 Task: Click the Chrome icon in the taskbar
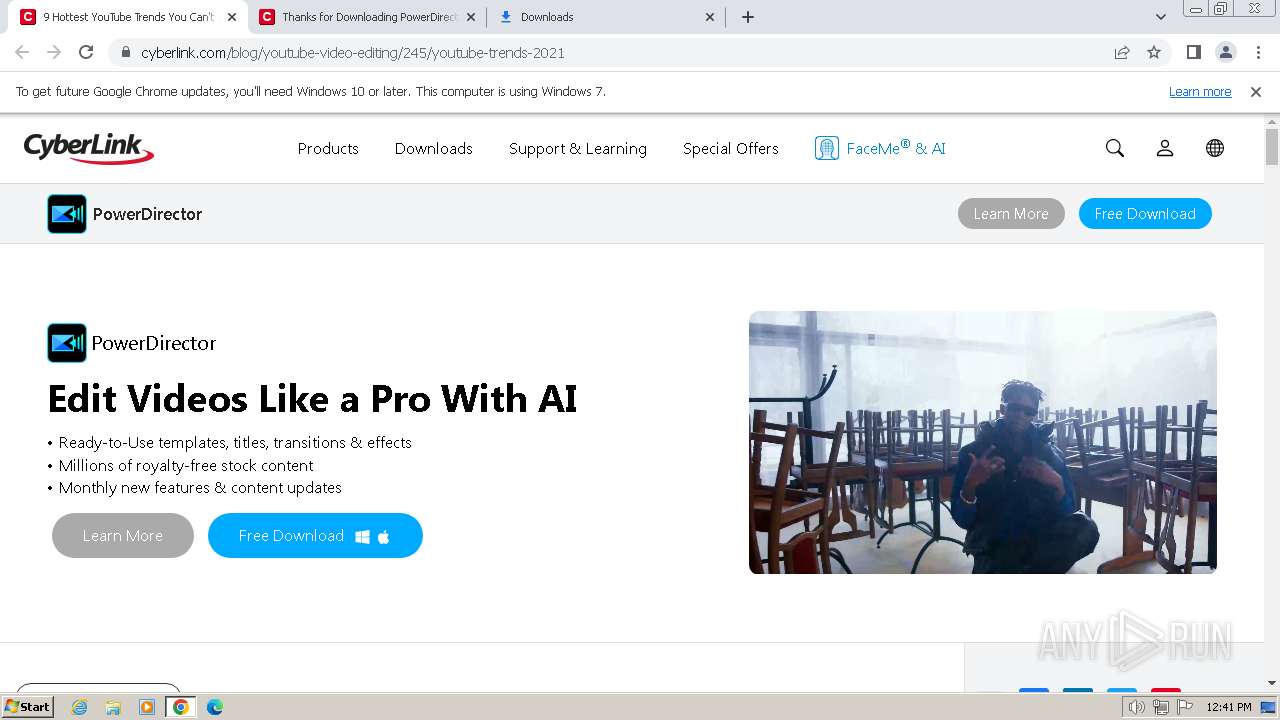pos(181,707)
